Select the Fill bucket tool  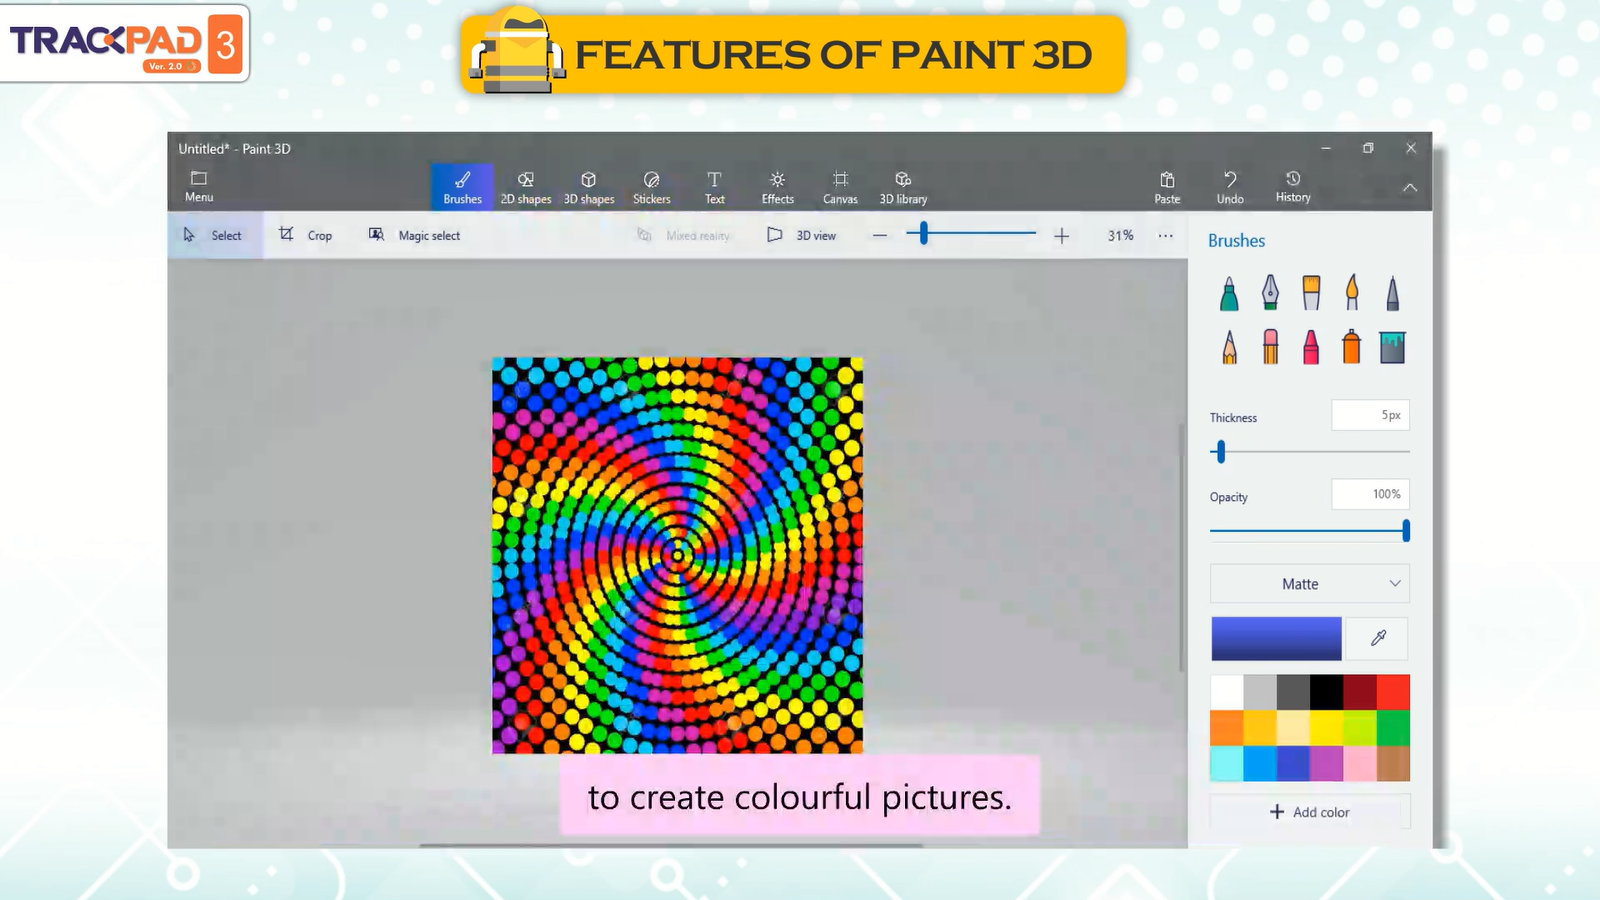click(x=1392, y=347)
